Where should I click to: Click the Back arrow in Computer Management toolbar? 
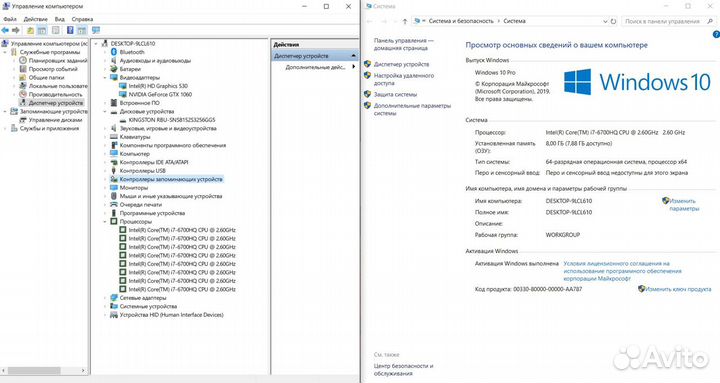coord(5,30)
